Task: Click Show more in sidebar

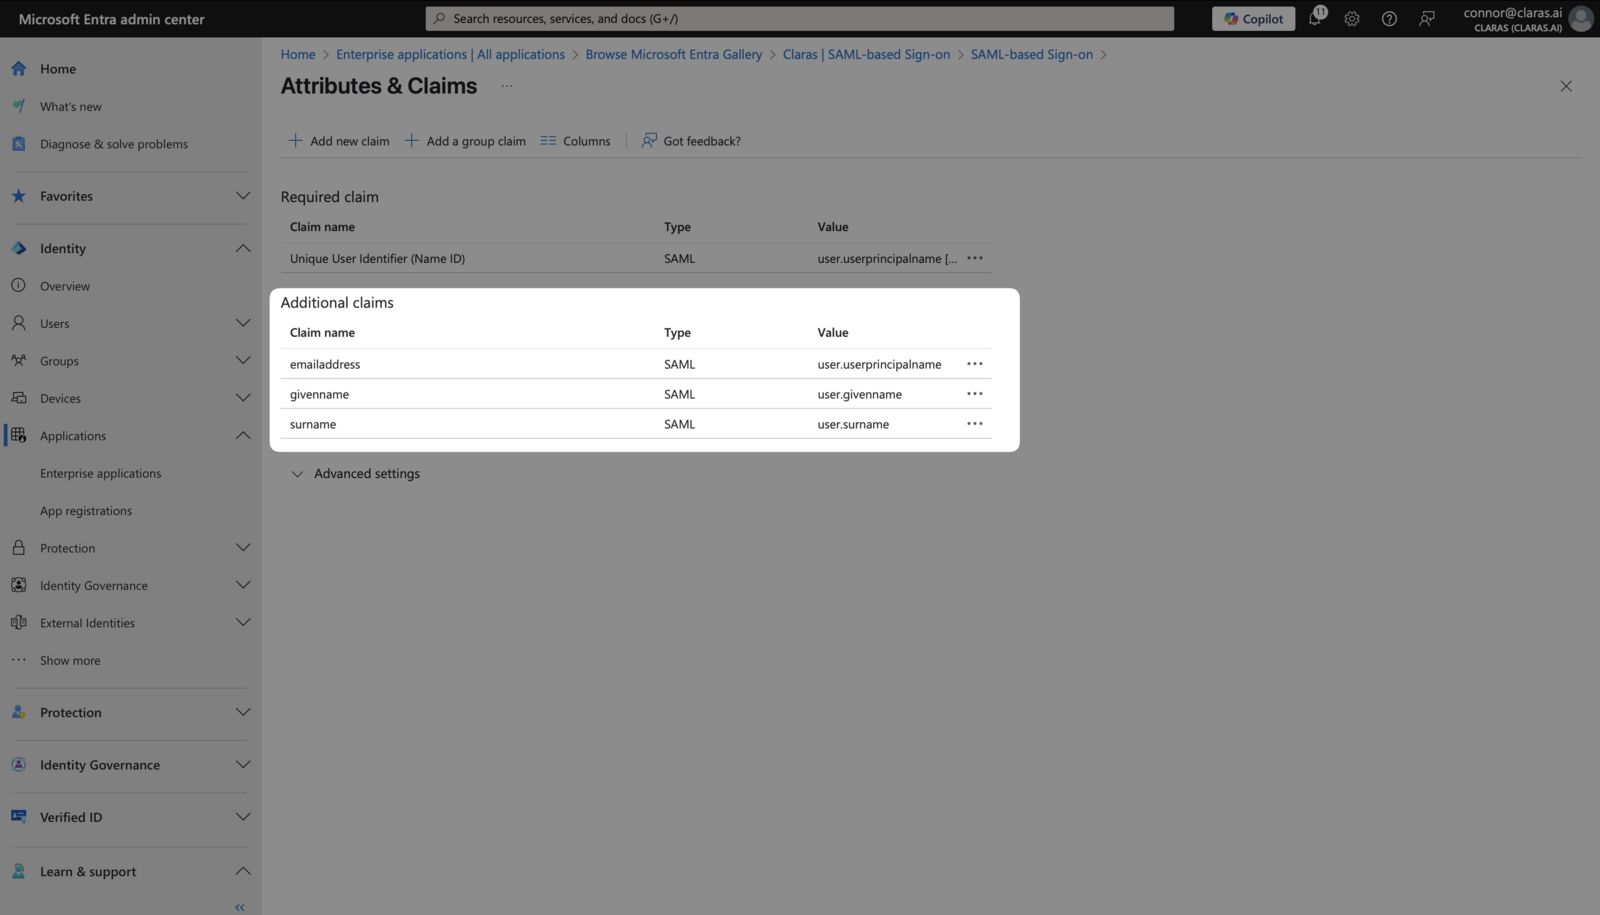Action: pyautogui.click(x=70, y=660)
